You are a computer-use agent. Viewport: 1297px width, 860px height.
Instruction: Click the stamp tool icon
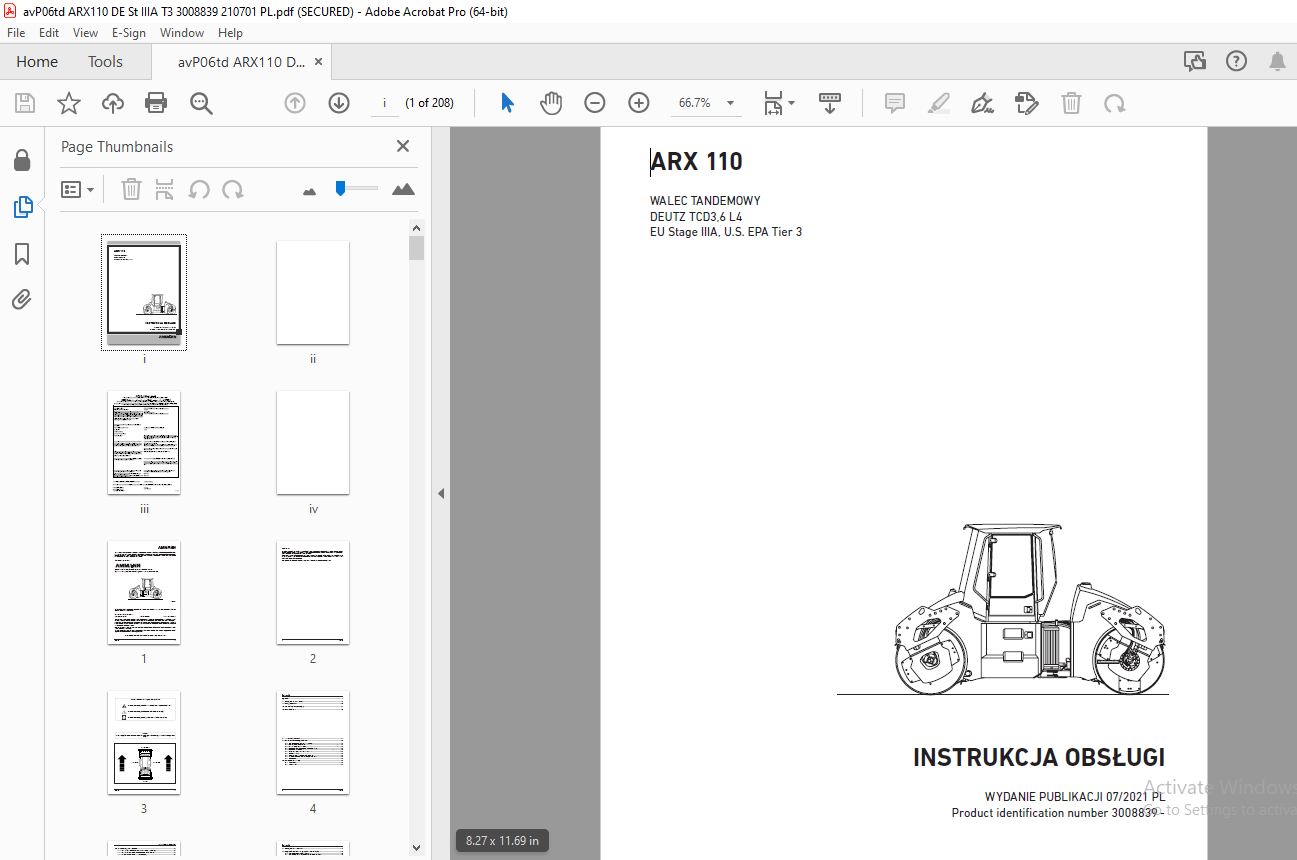pos(1026,103)
